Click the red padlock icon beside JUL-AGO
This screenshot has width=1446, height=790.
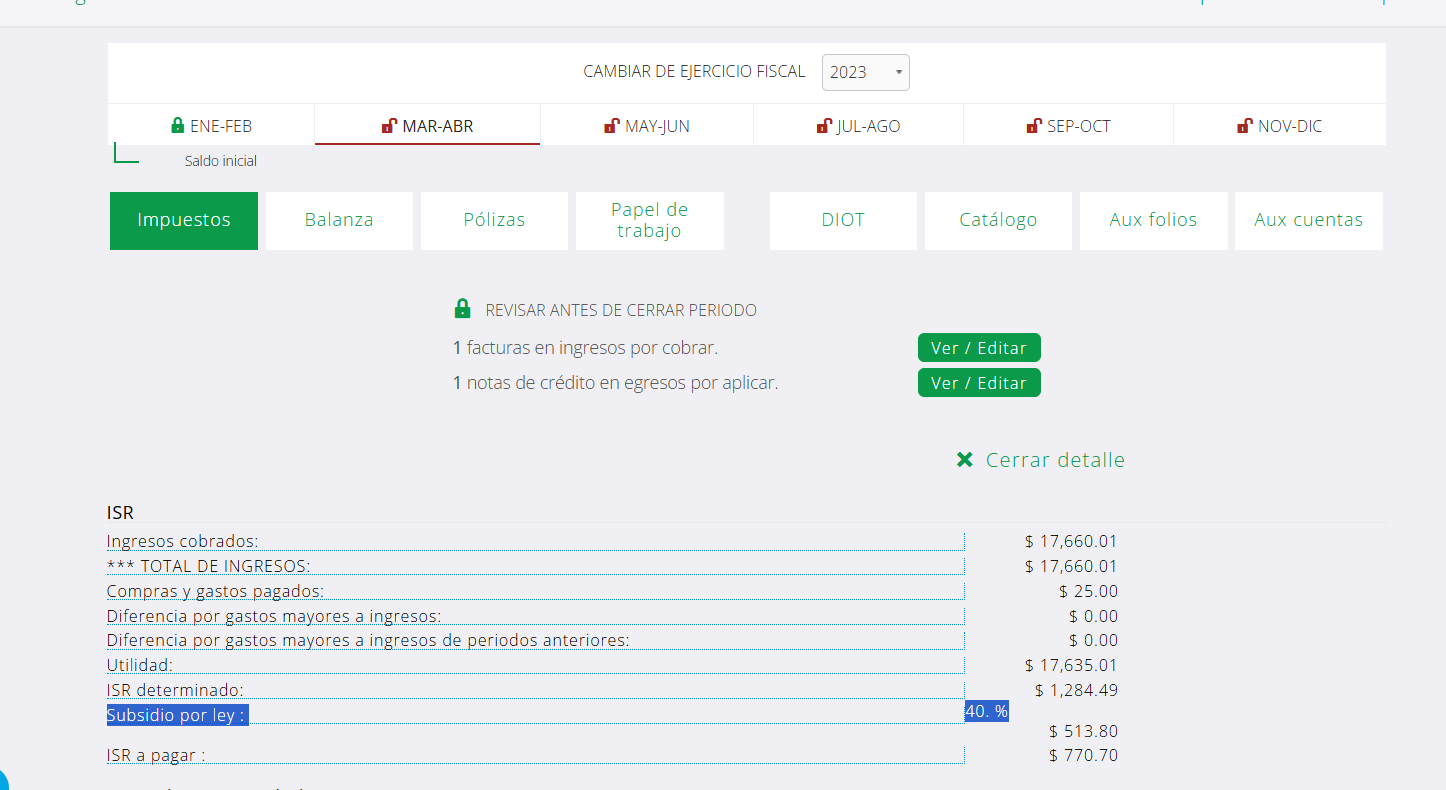click(x=824, y=126)
